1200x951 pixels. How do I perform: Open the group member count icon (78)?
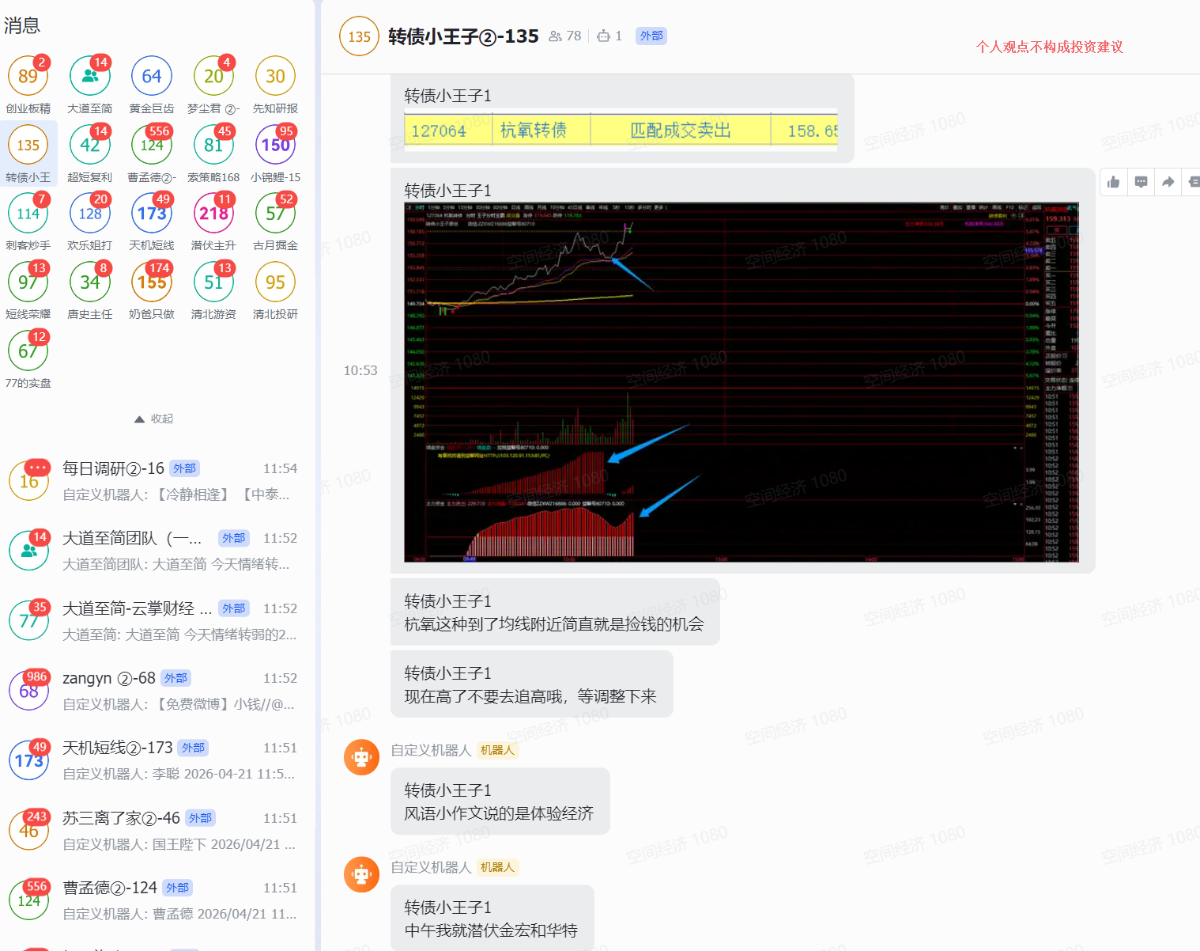(x=565, y=36)
